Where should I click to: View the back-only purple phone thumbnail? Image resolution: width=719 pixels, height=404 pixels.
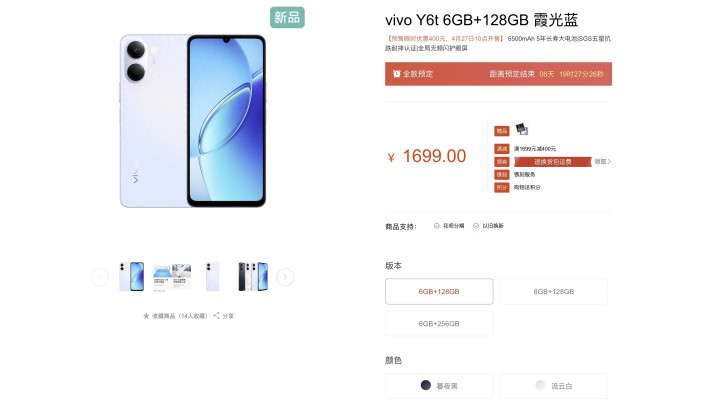(x=213, y=277)
